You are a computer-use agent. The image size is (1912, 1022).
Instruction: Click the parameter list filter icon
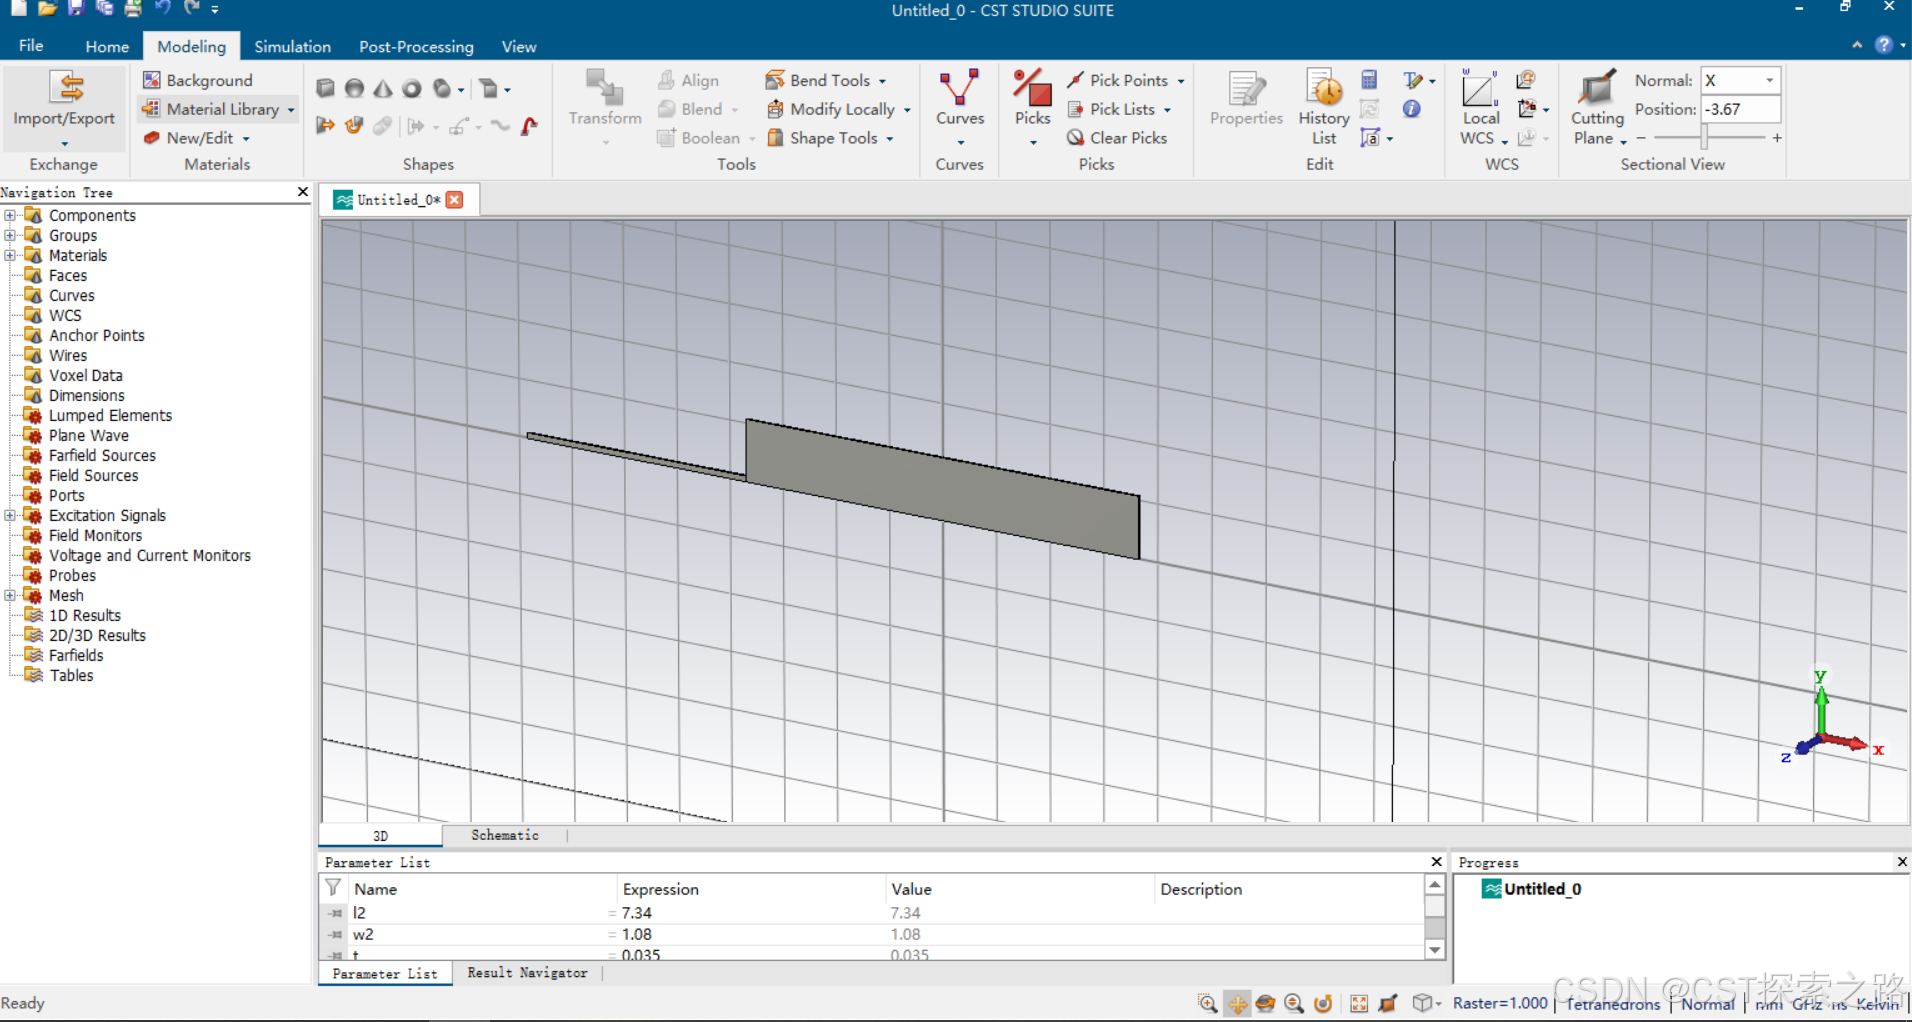(333, 888)
